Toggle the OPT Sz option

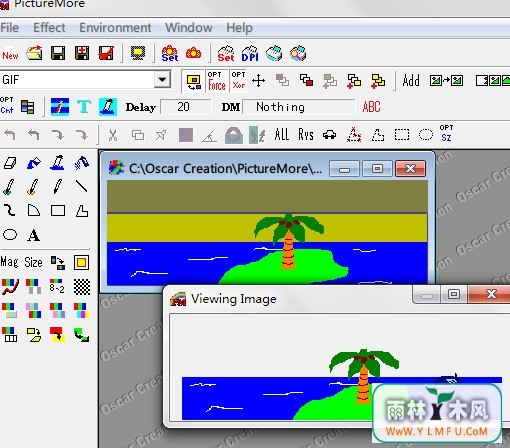(x=446, y=133)
